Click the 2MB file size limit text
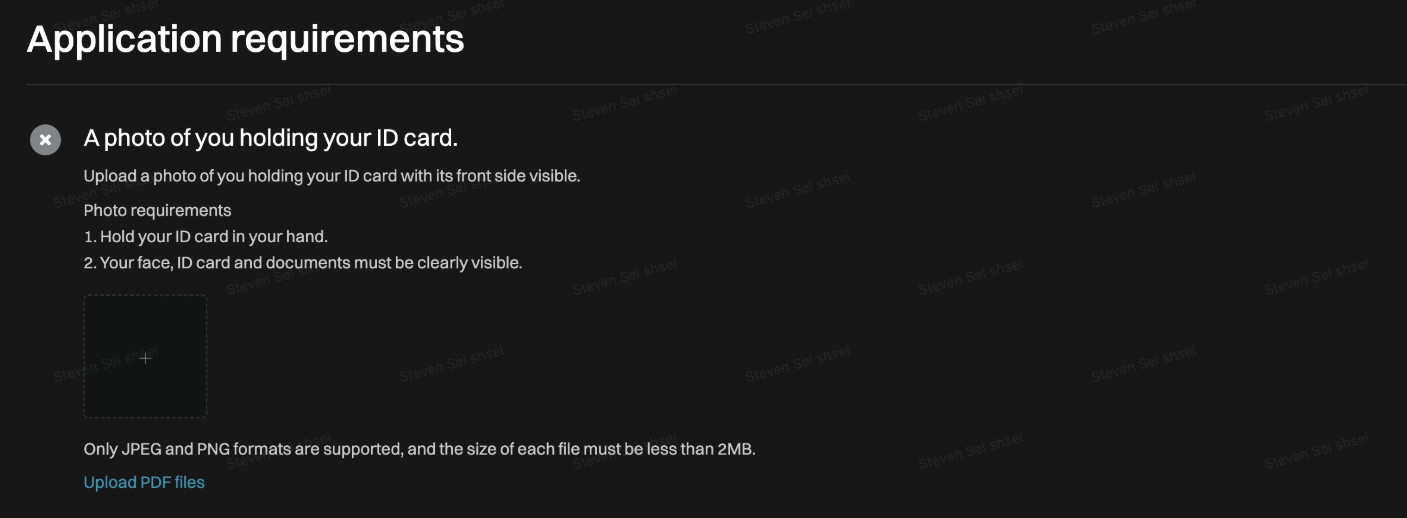Image resolution: width=1407 pixels, height=518 pixels. pyautogui.click(x=735, y=449)
